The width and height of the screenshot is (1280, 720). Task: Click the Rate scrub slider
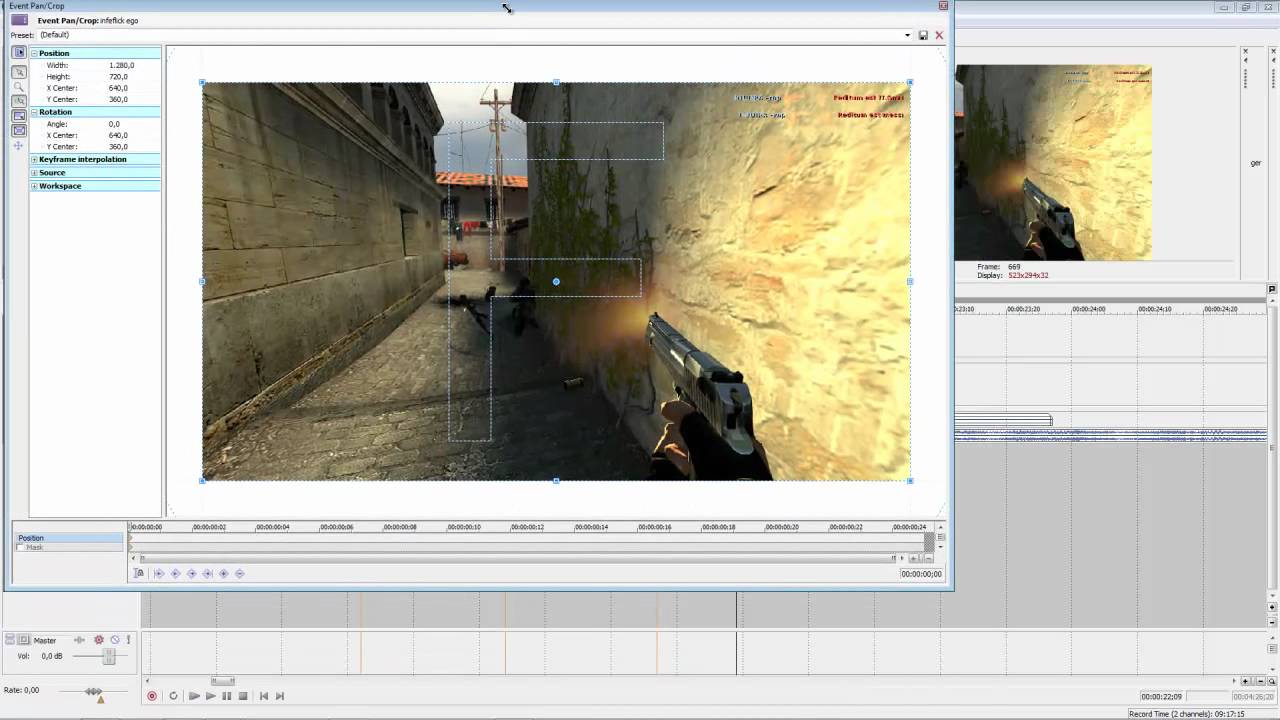pos(93,691)
